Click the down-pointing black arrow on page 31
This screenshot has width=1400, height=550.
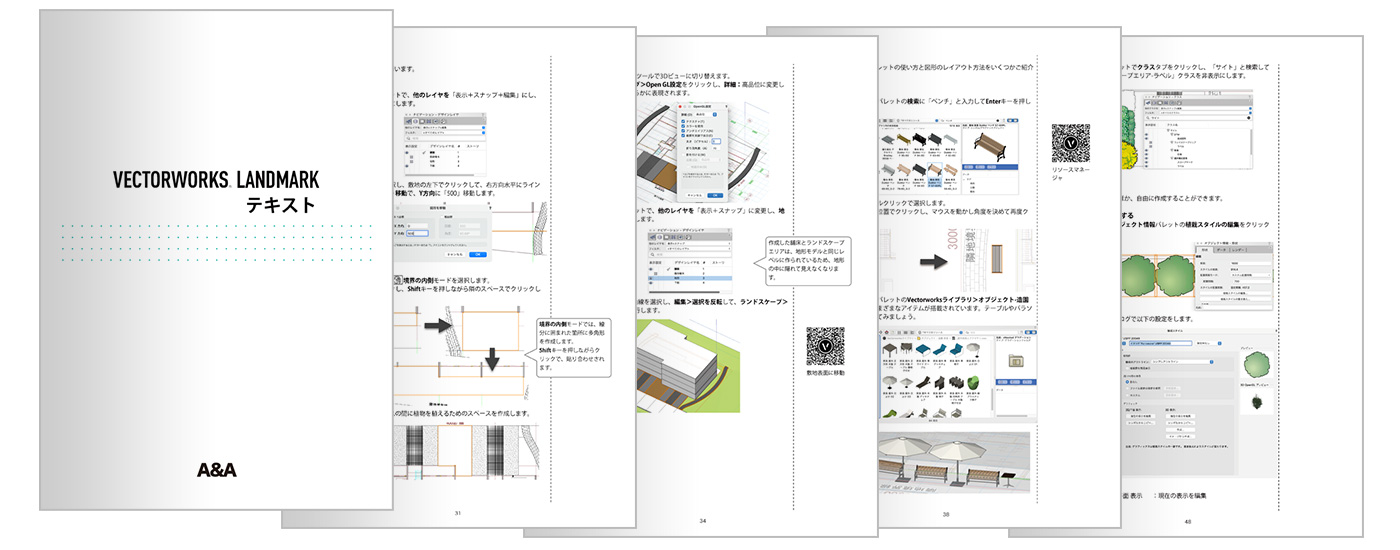[x=494, y=359]
